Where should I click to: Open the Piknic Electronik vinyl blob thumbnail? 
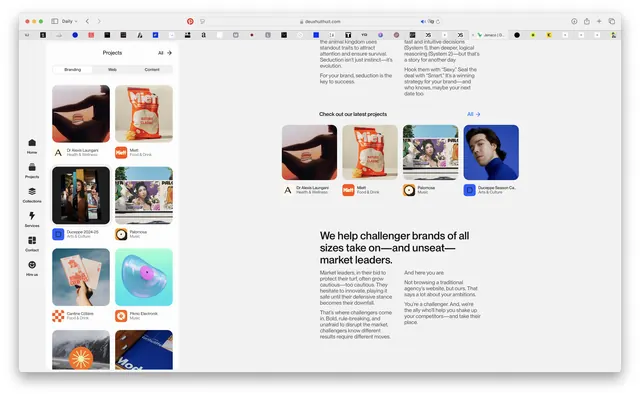tap(144, 277)
